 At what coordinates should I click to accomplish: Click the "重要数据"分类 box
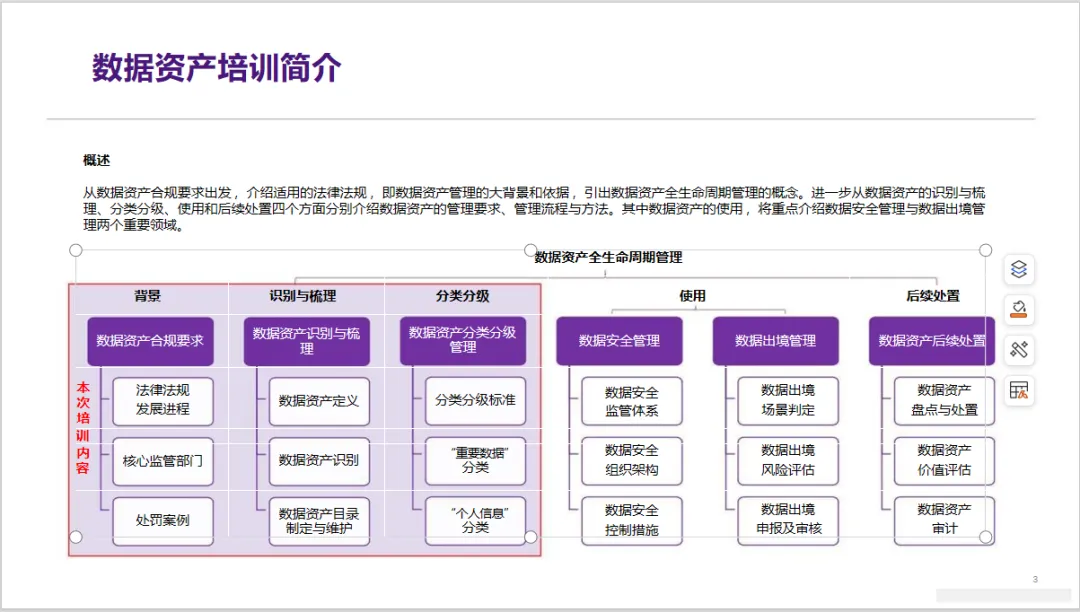coord(475,461)
